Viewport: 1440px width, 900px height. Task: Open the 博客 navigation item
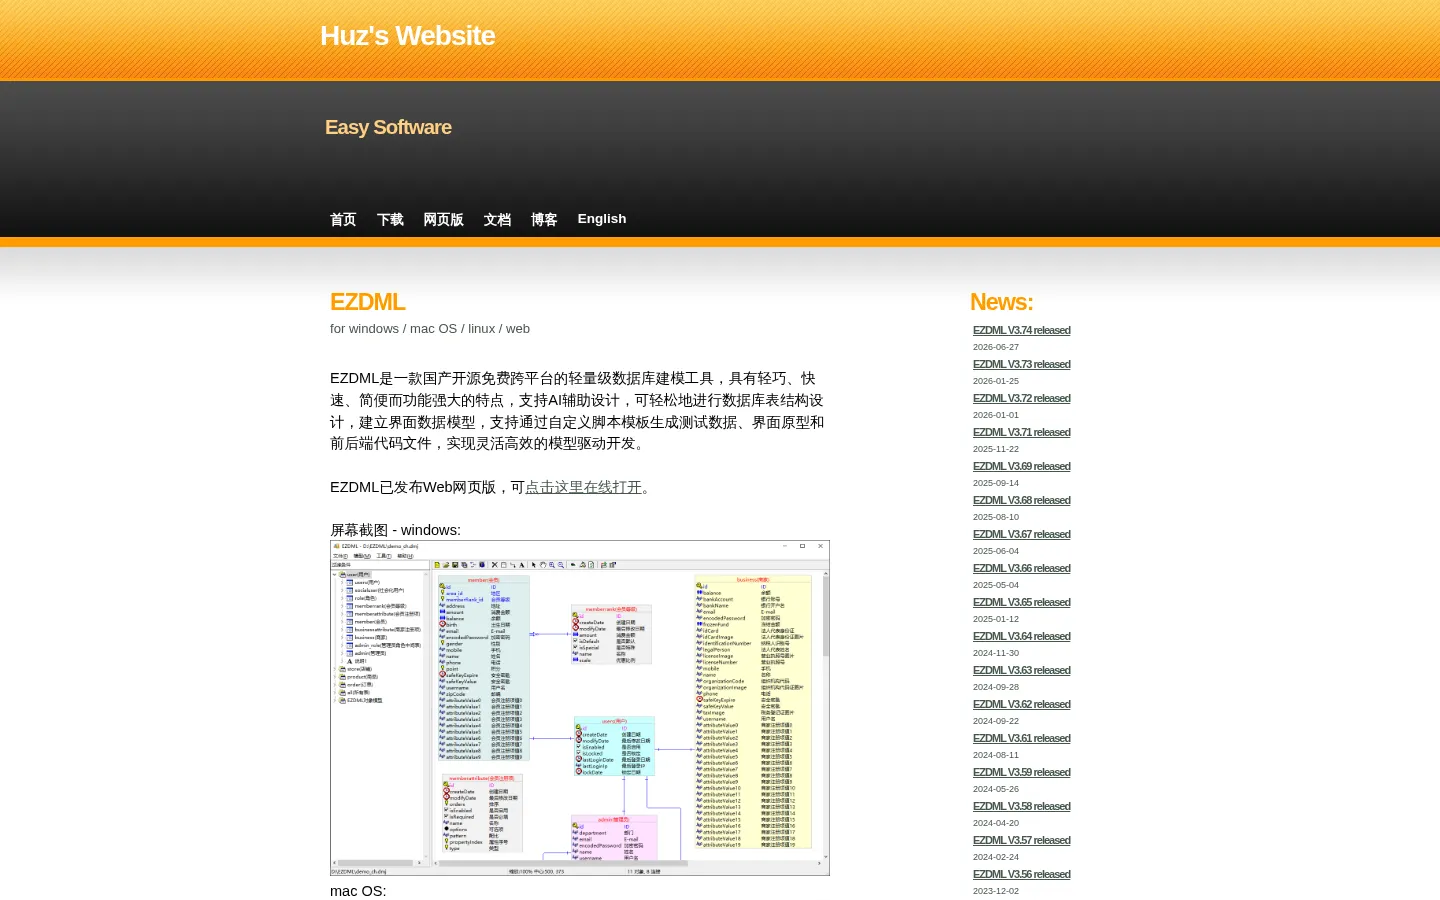[x=544, y=219]
